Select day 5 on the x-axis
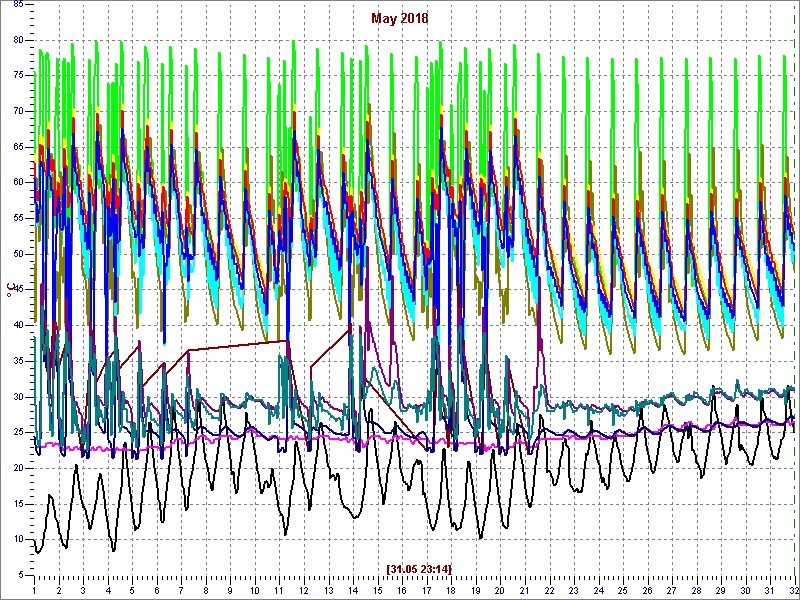The width and height of the screenshot is (800, 600). pyautogui.click(x=132, y=589)
